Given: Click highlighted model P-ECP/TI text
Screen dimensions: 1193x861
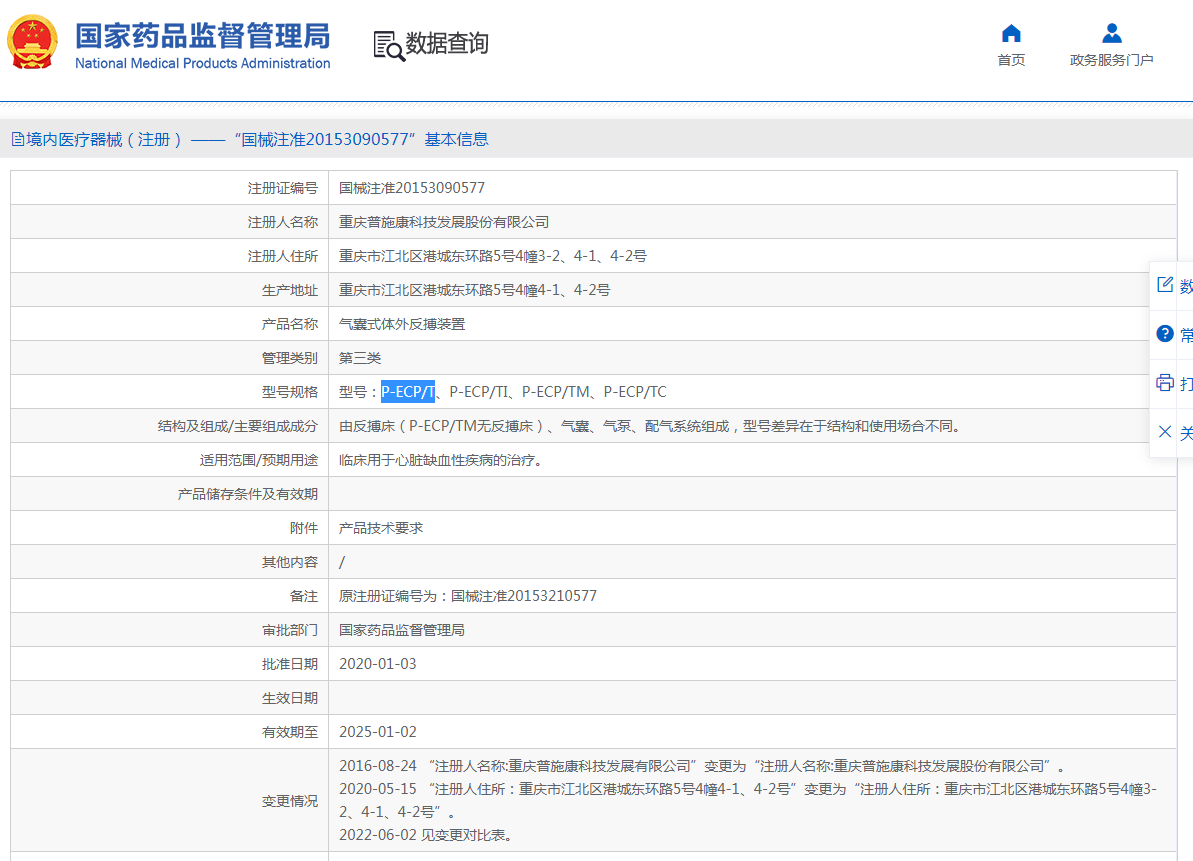Looking at the screenshot, I should pos(408,392).
